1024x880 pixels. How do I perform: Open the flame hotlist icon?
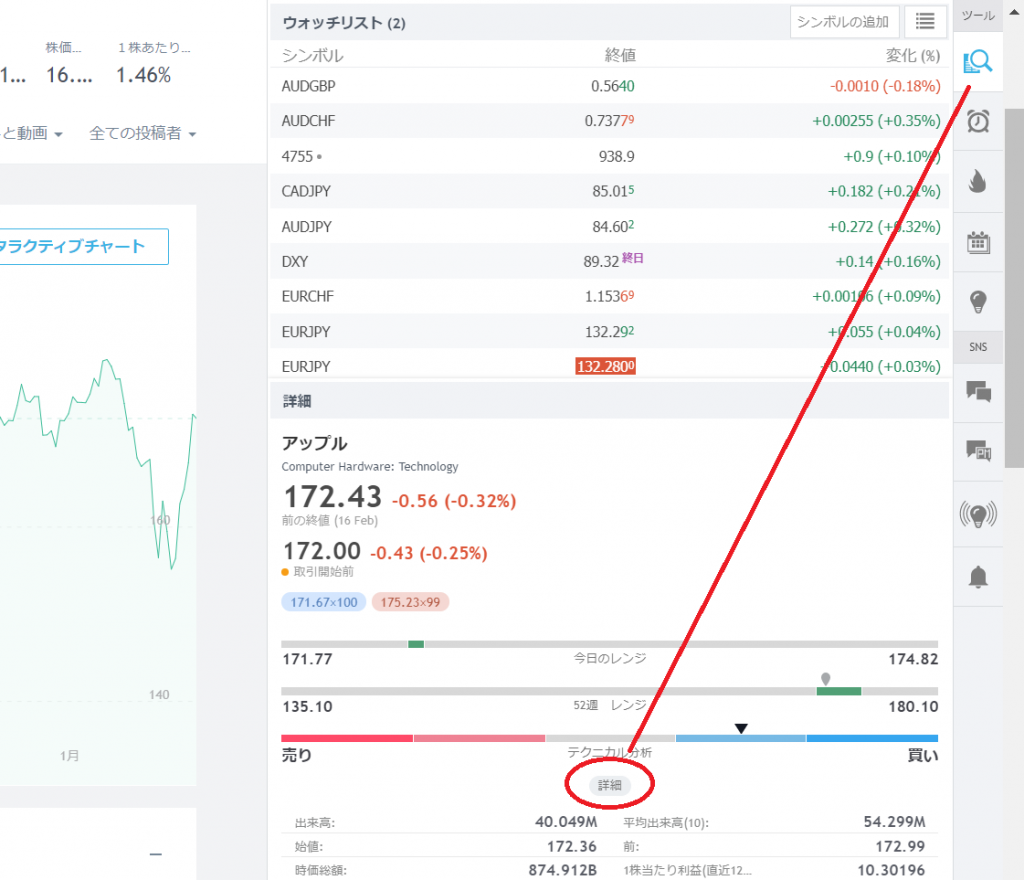pyautogui.click(x=978, y=181)
